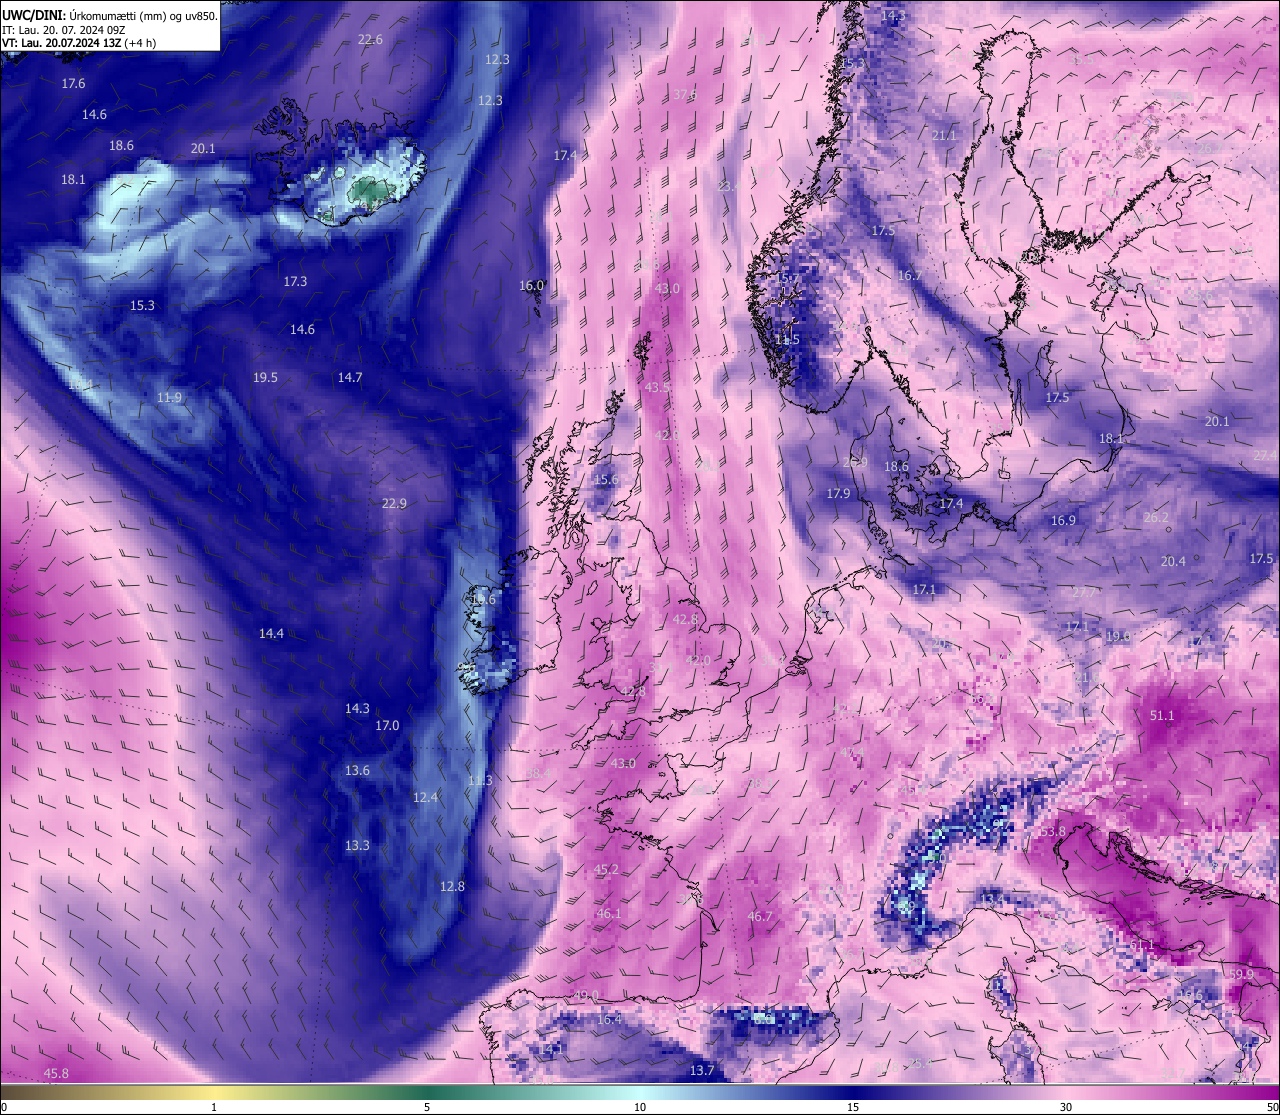Click the 45.2 value label
This screenshot has width=1280, height=1115.
click(606, 870)
